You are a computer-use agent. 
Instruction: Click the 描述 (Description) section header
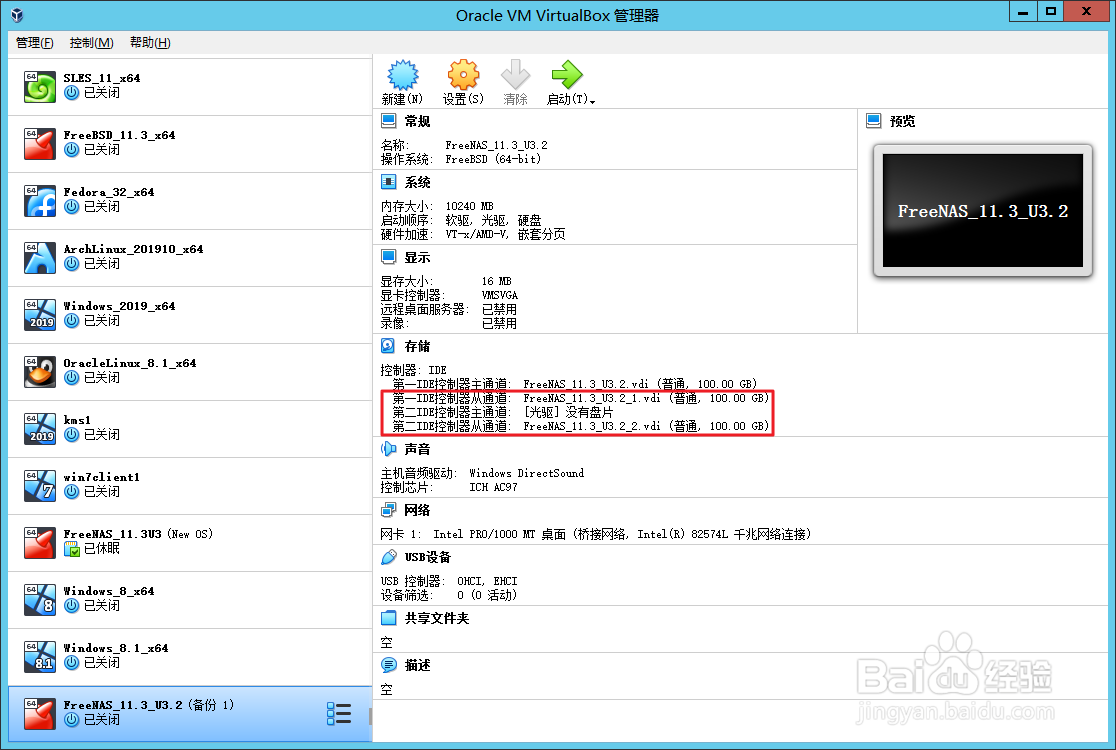pyautogui.click(x=417, y=665)
